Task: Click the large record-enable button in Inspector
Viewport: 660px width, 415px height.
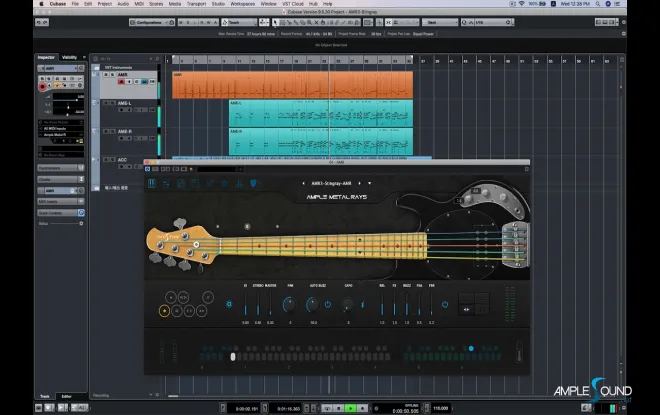Action: point(42,87)
